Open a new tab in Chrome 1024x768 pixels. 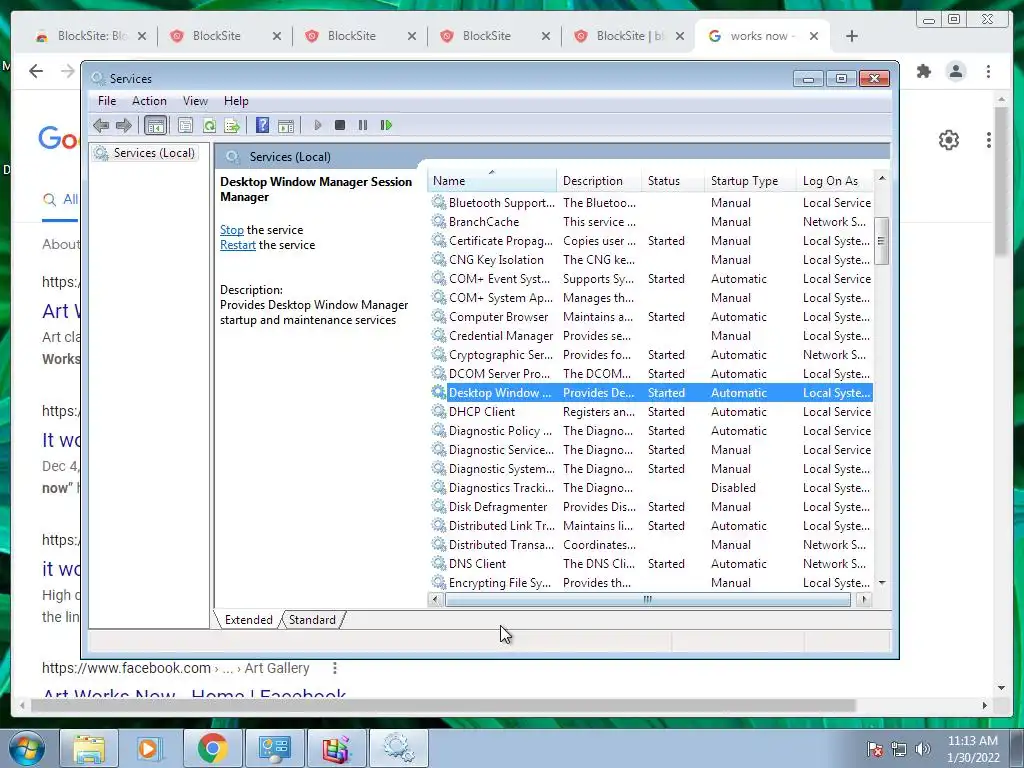pos(851,37)
